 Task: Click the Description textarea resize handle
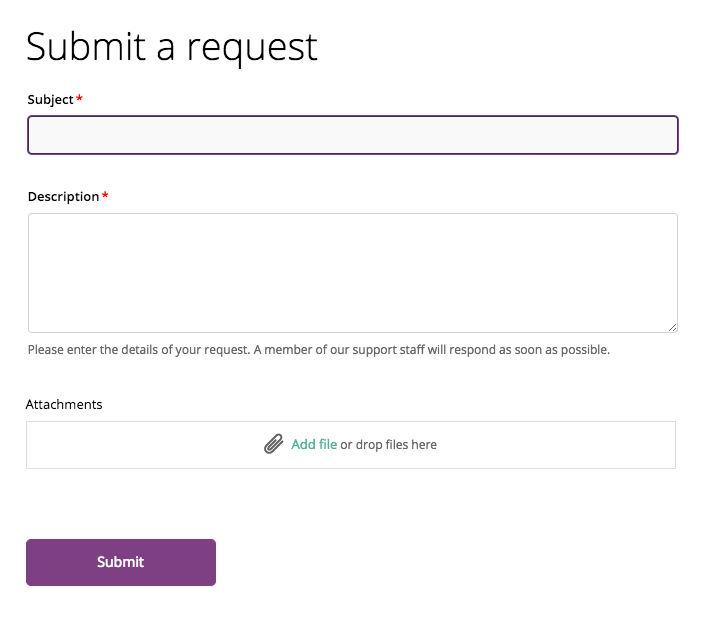(x=672, y=328)
